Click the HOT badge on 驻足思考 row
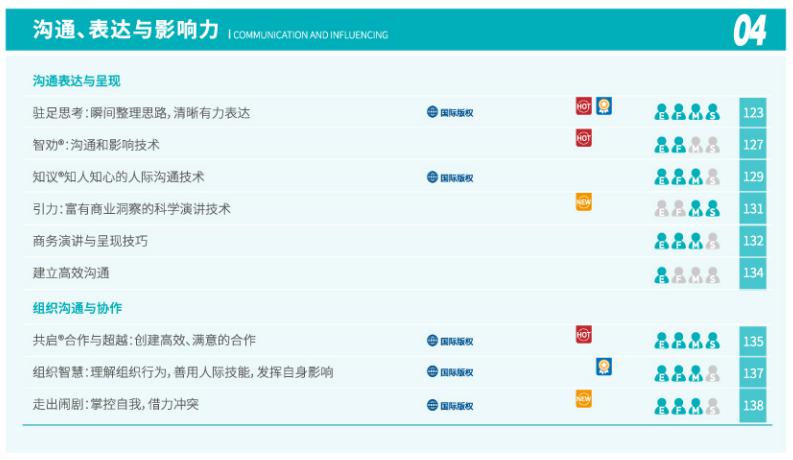This screenshot has height=460, width=793. tap(583, 106)
